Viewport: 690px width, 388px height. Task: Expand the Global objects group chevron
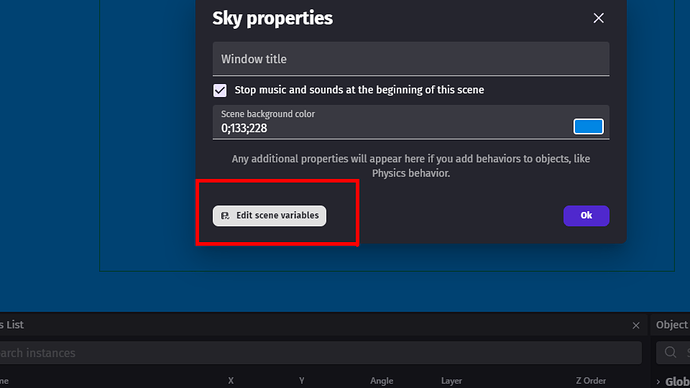click(x=658, y=382)
